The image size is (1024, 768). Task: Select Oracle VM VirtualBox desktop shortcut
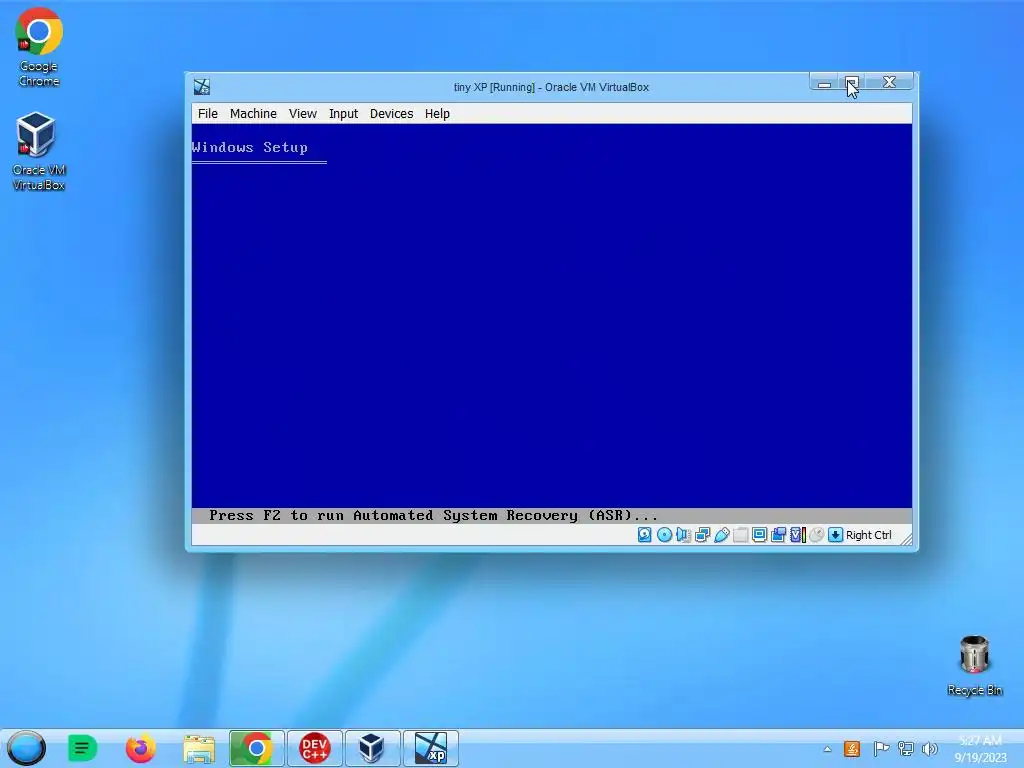tap(39, 151)
